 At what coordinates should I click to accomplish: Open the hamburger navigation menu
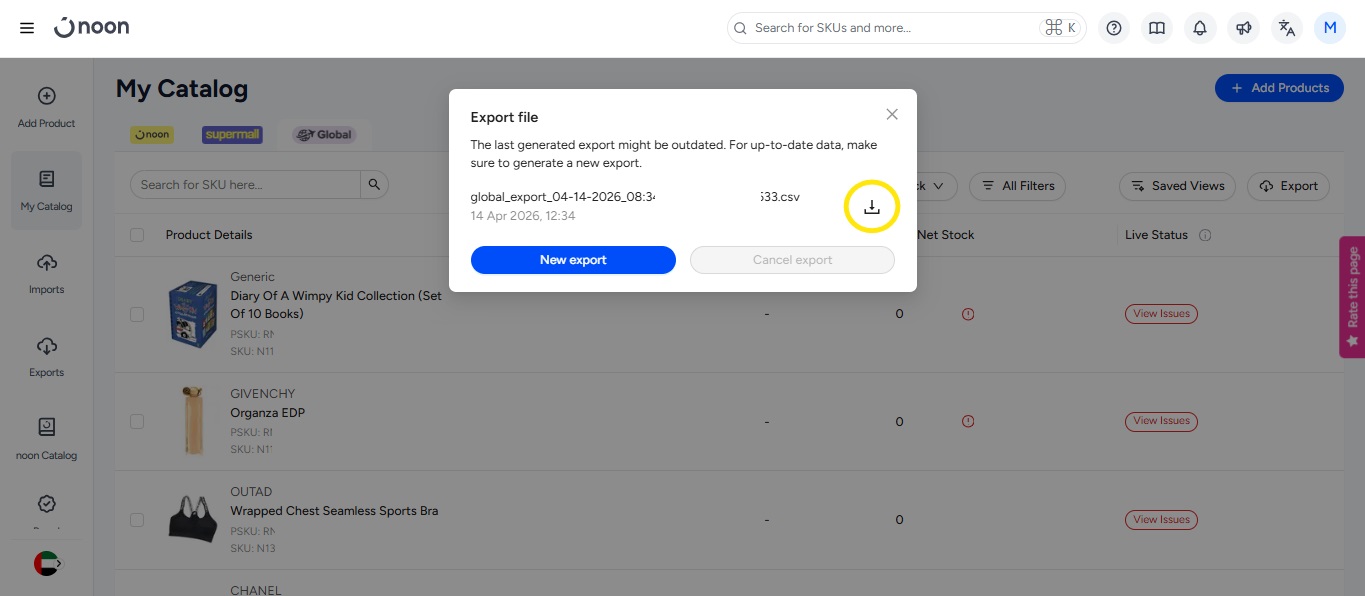coord(27,28)
